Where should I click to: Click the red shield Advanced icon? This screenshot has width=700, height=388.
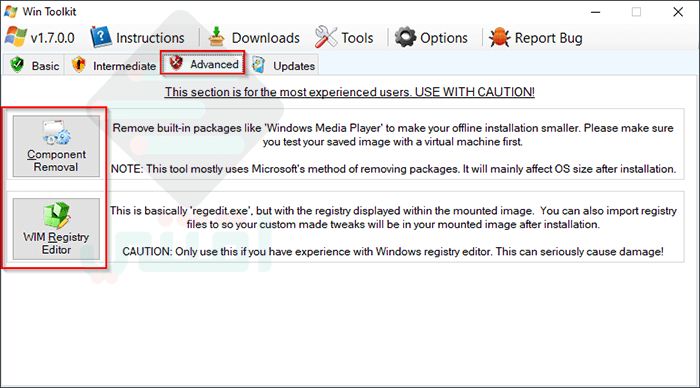click(x=176, y=63)
